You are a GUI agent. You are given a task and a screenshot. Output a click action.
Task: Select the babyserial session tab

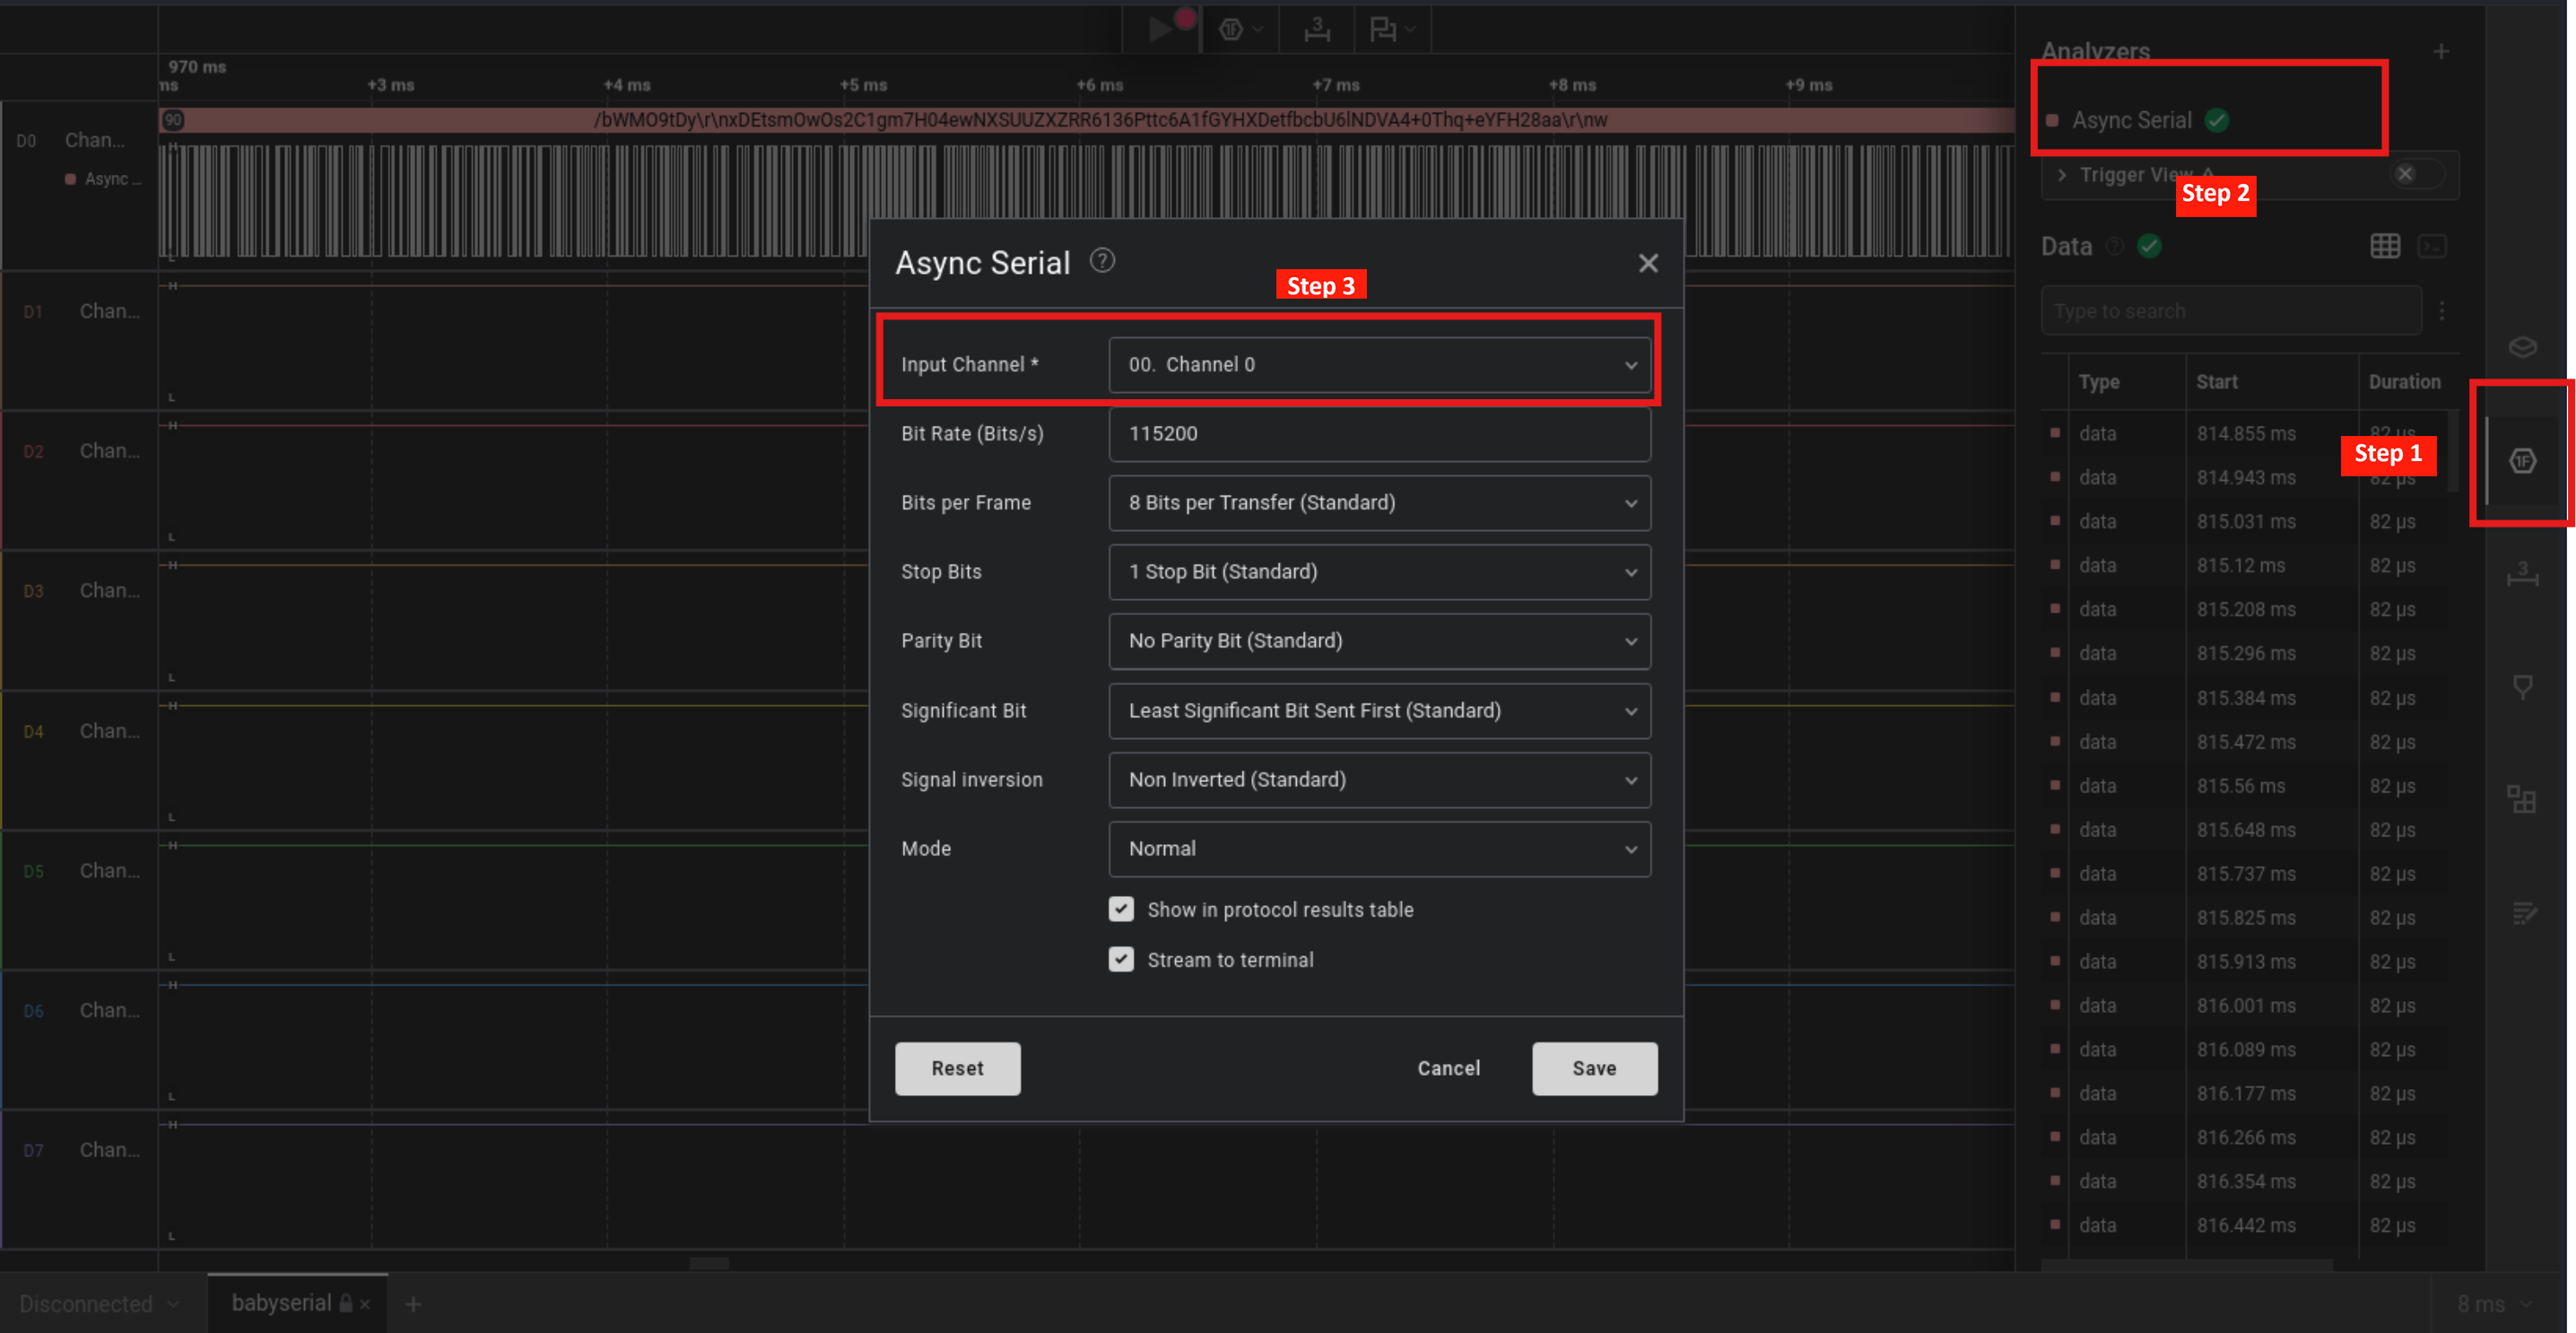pyautogui.click(x=282, y=1303)
